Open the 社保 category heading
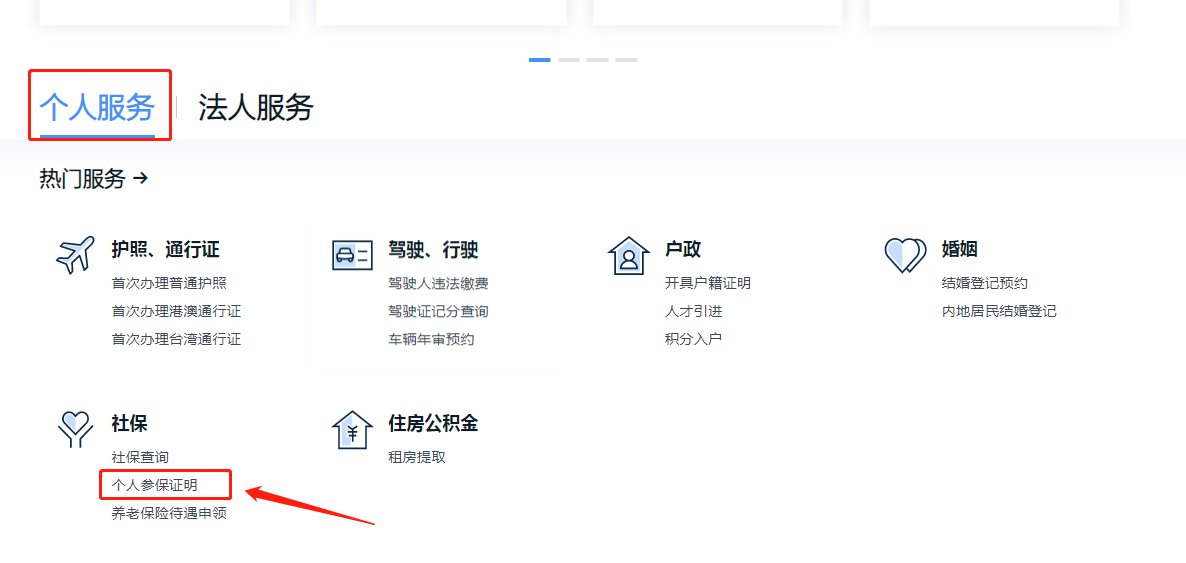This screenshot has height=563, width=1186. [129, 424]
